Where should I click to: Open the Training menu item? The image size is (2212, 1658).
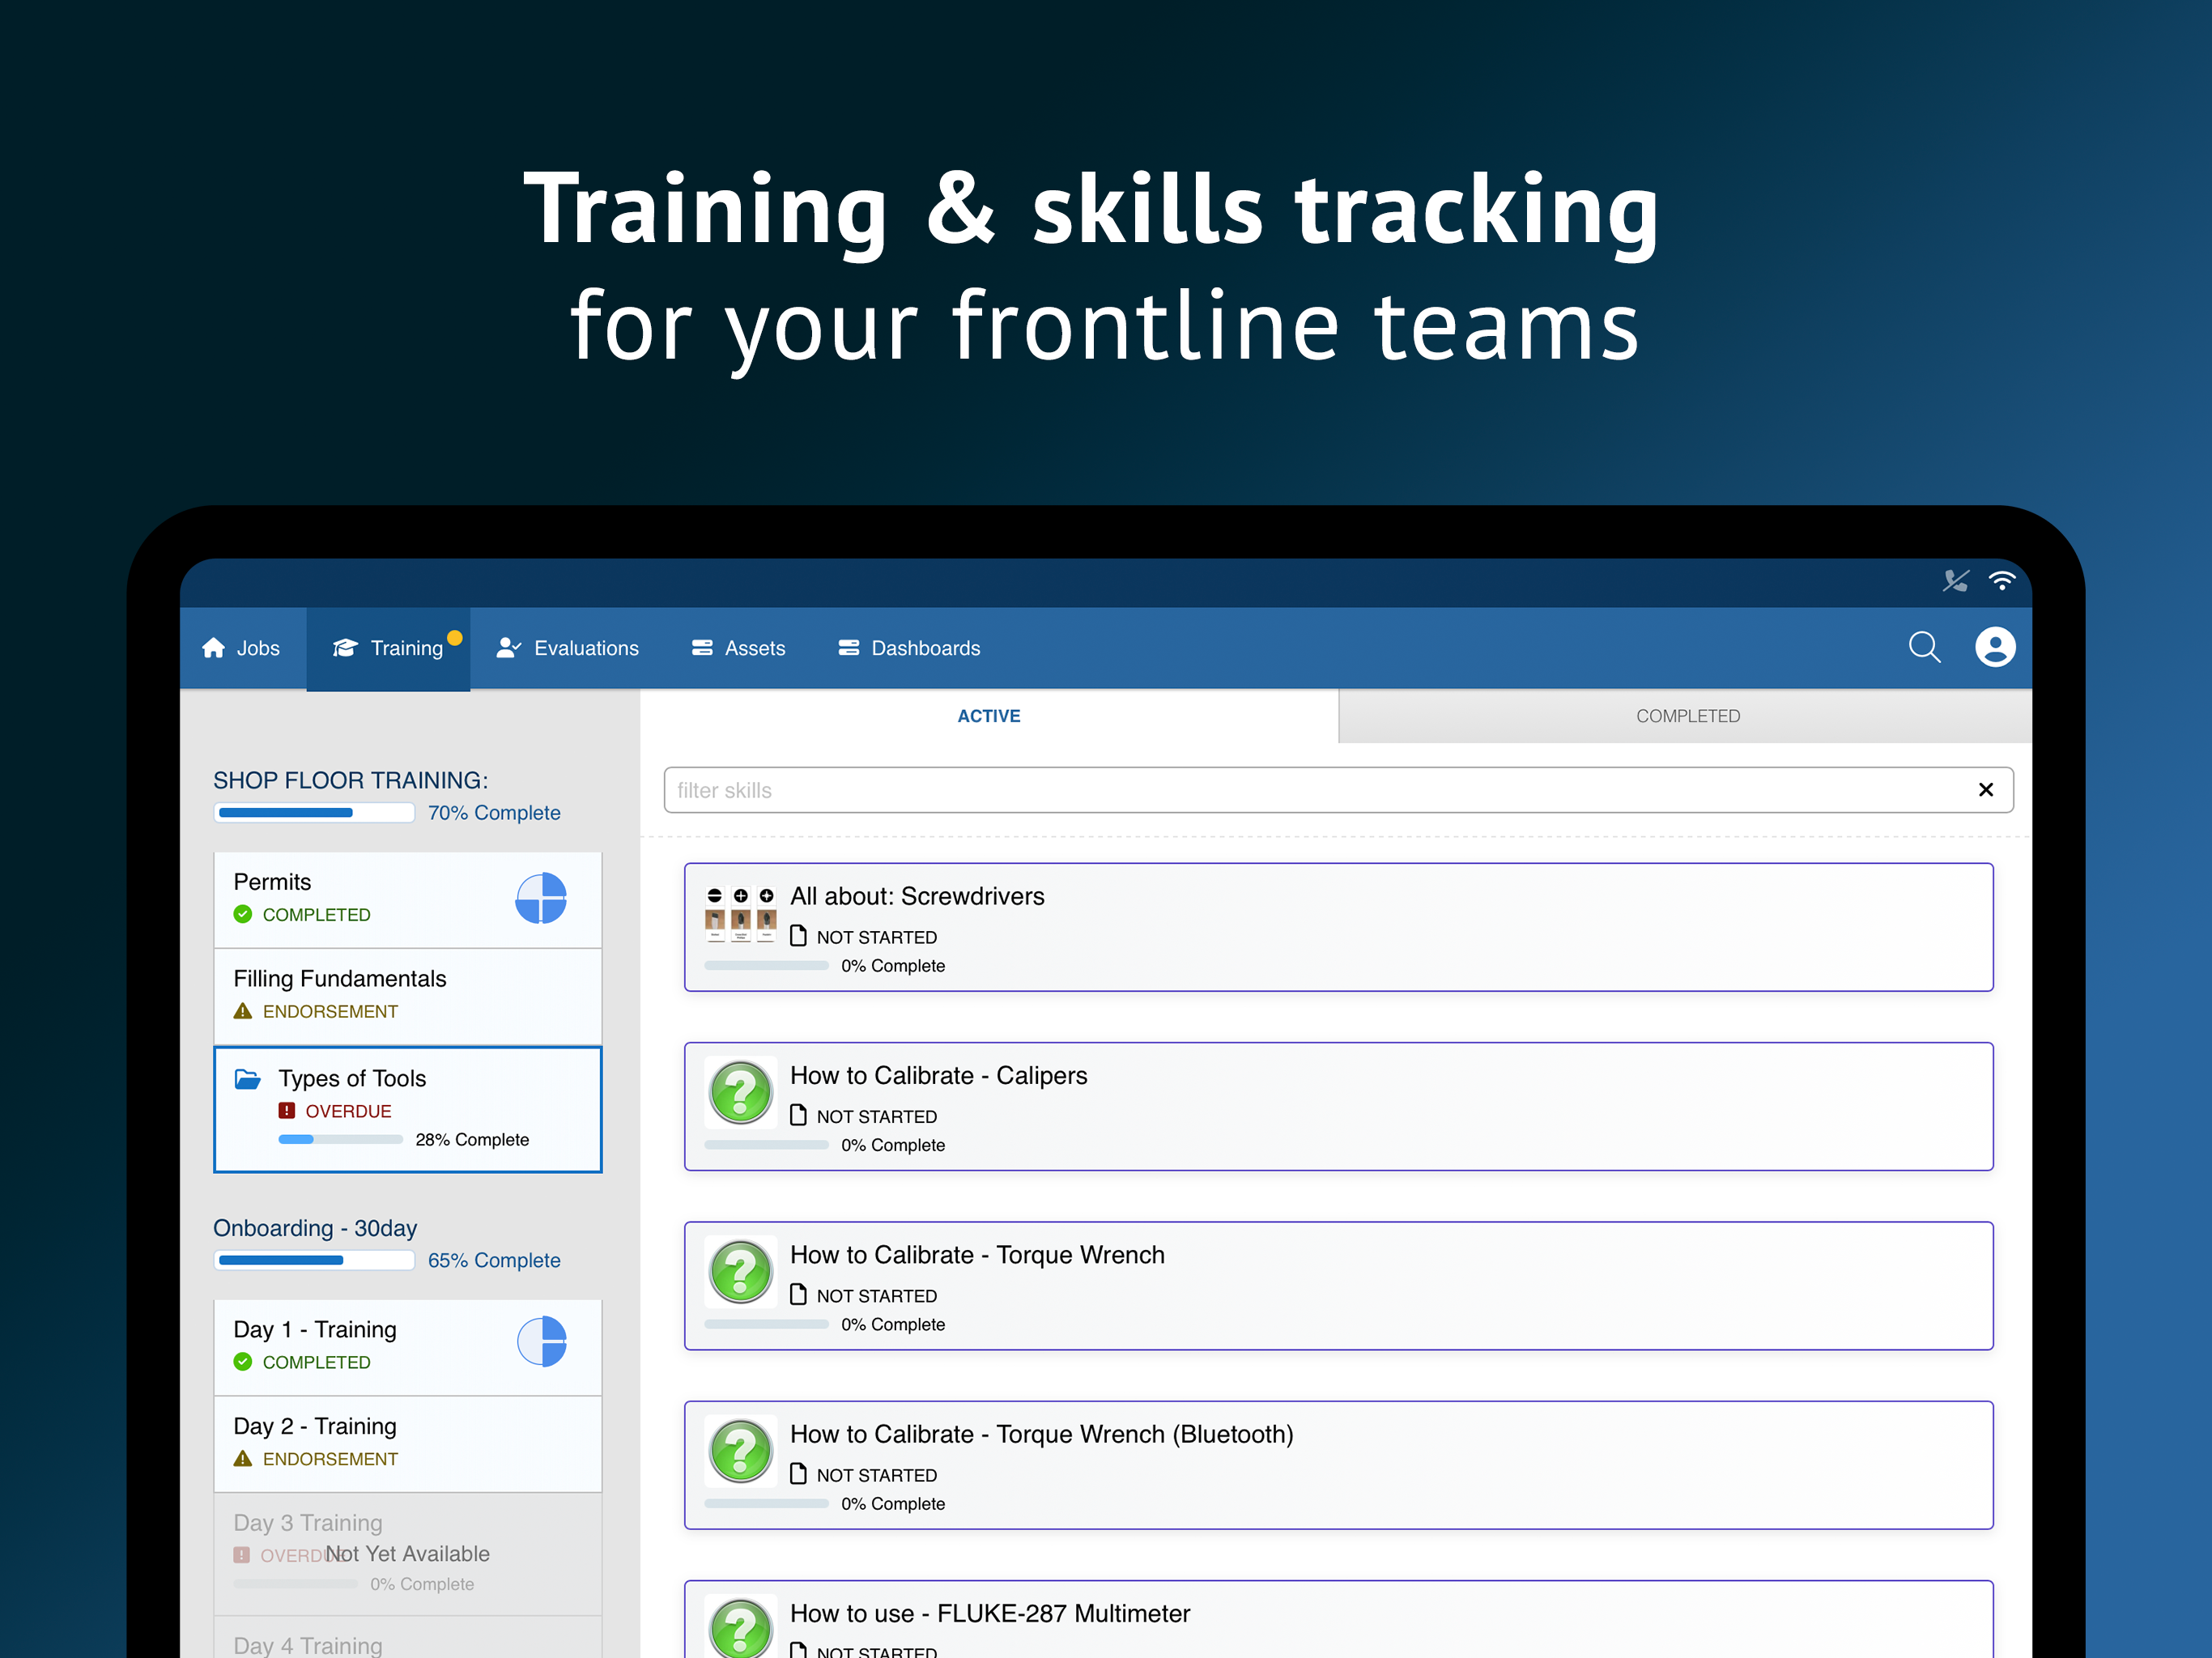[388, 648]
